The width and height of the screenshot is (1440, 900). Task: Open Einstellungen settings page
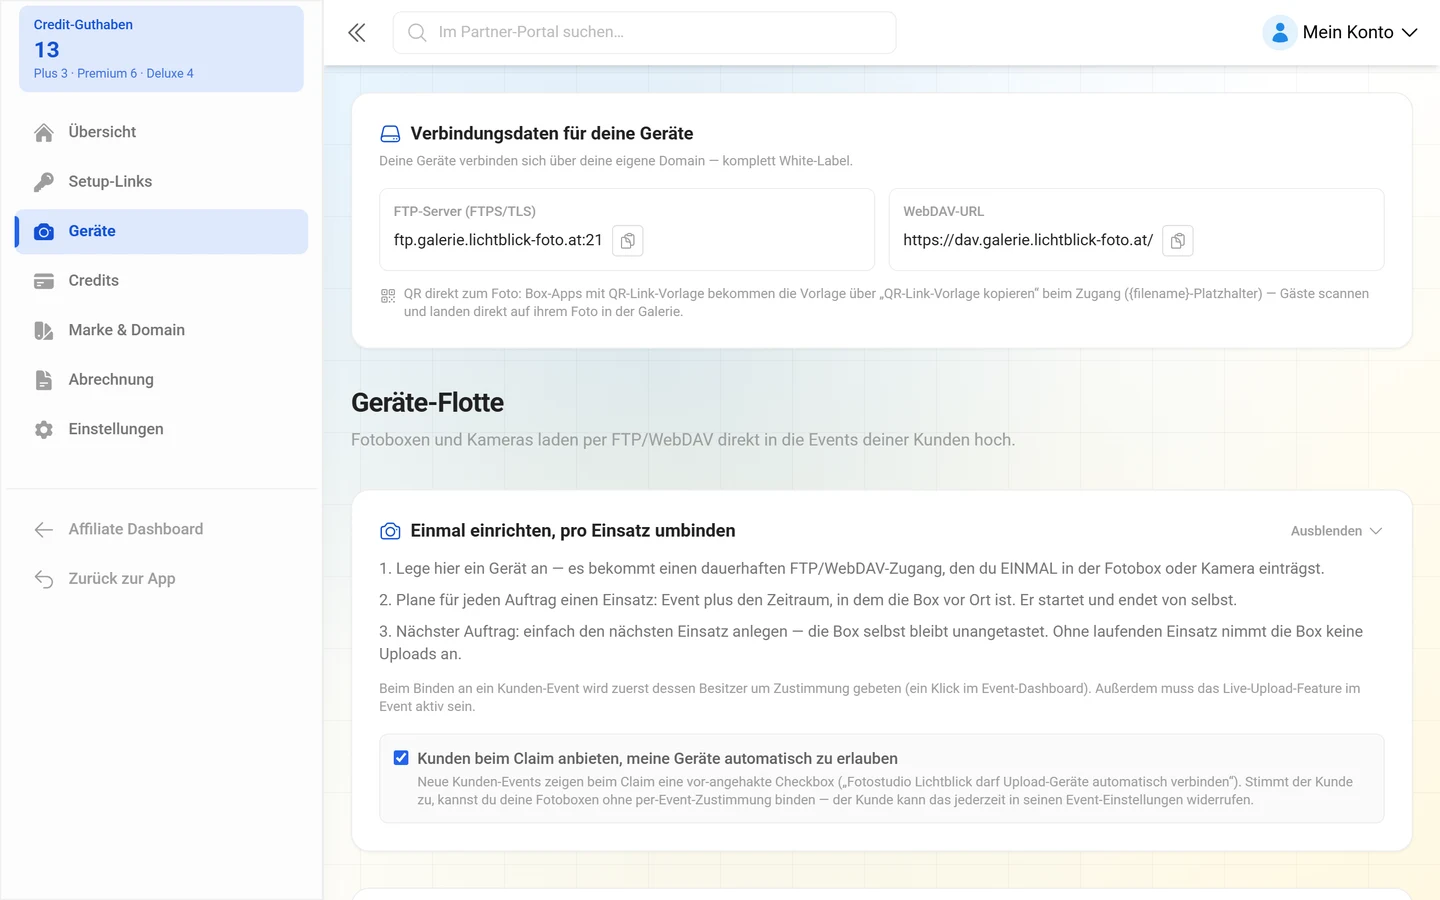[161, 430]
